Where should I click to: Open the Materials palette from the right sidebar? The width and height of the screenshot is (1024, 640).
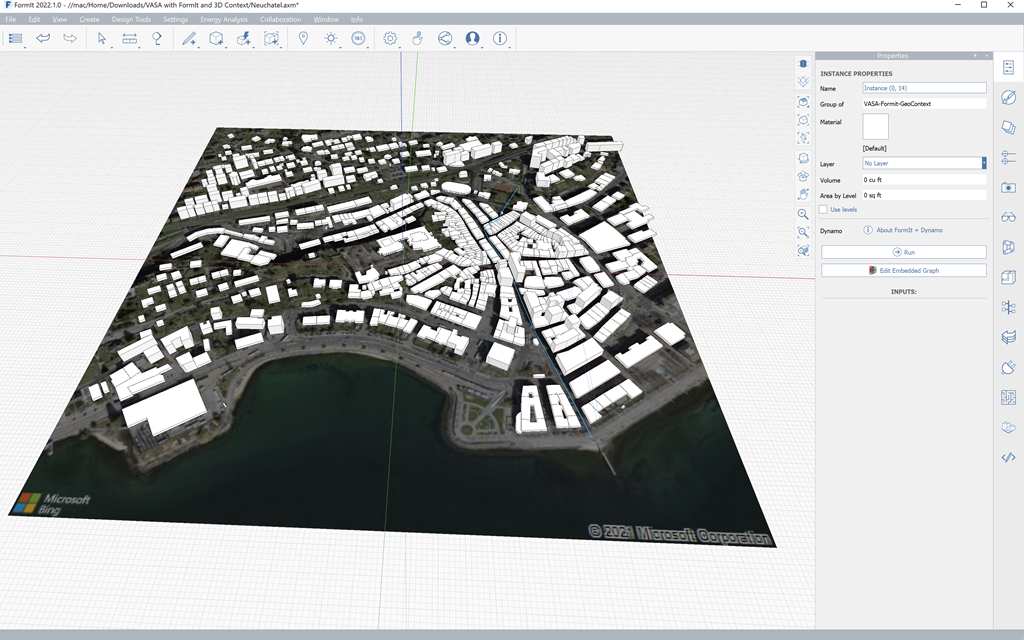[1008, 97]
